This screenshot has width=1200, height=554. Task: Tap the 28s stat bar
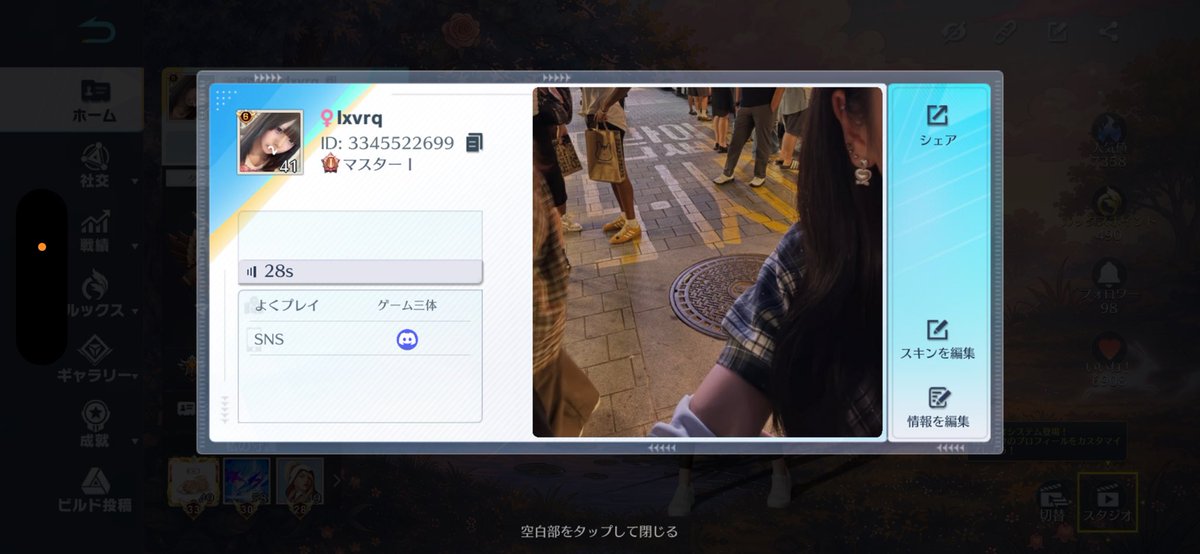361,271
